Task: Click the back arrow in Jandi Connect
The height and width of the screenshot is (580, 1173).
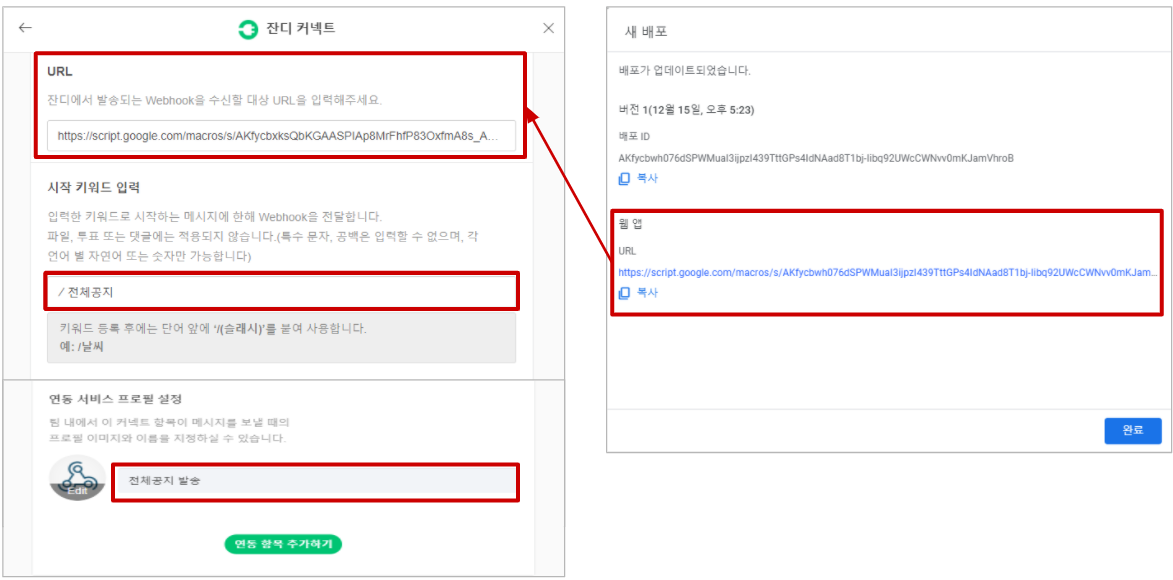Action: pos(25,28)
